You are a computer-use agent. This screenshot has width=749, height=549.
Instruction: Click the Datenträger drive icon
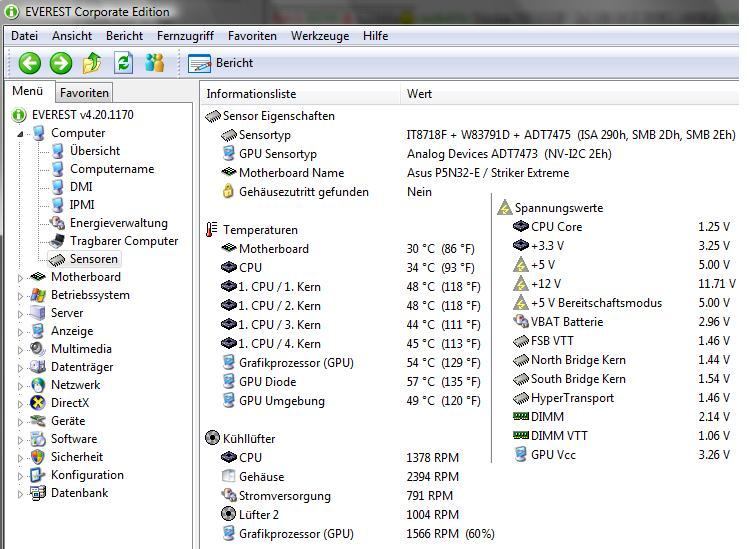point(38,366)
